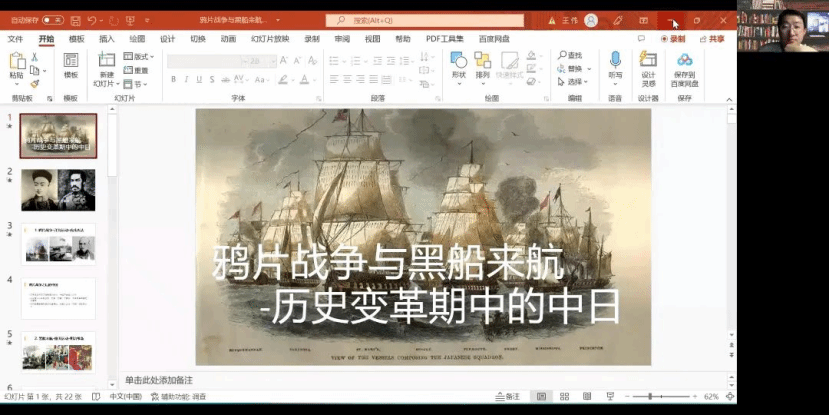
Task: Select slide 2 thumbnail with portraits
Action: coord(58,190)
